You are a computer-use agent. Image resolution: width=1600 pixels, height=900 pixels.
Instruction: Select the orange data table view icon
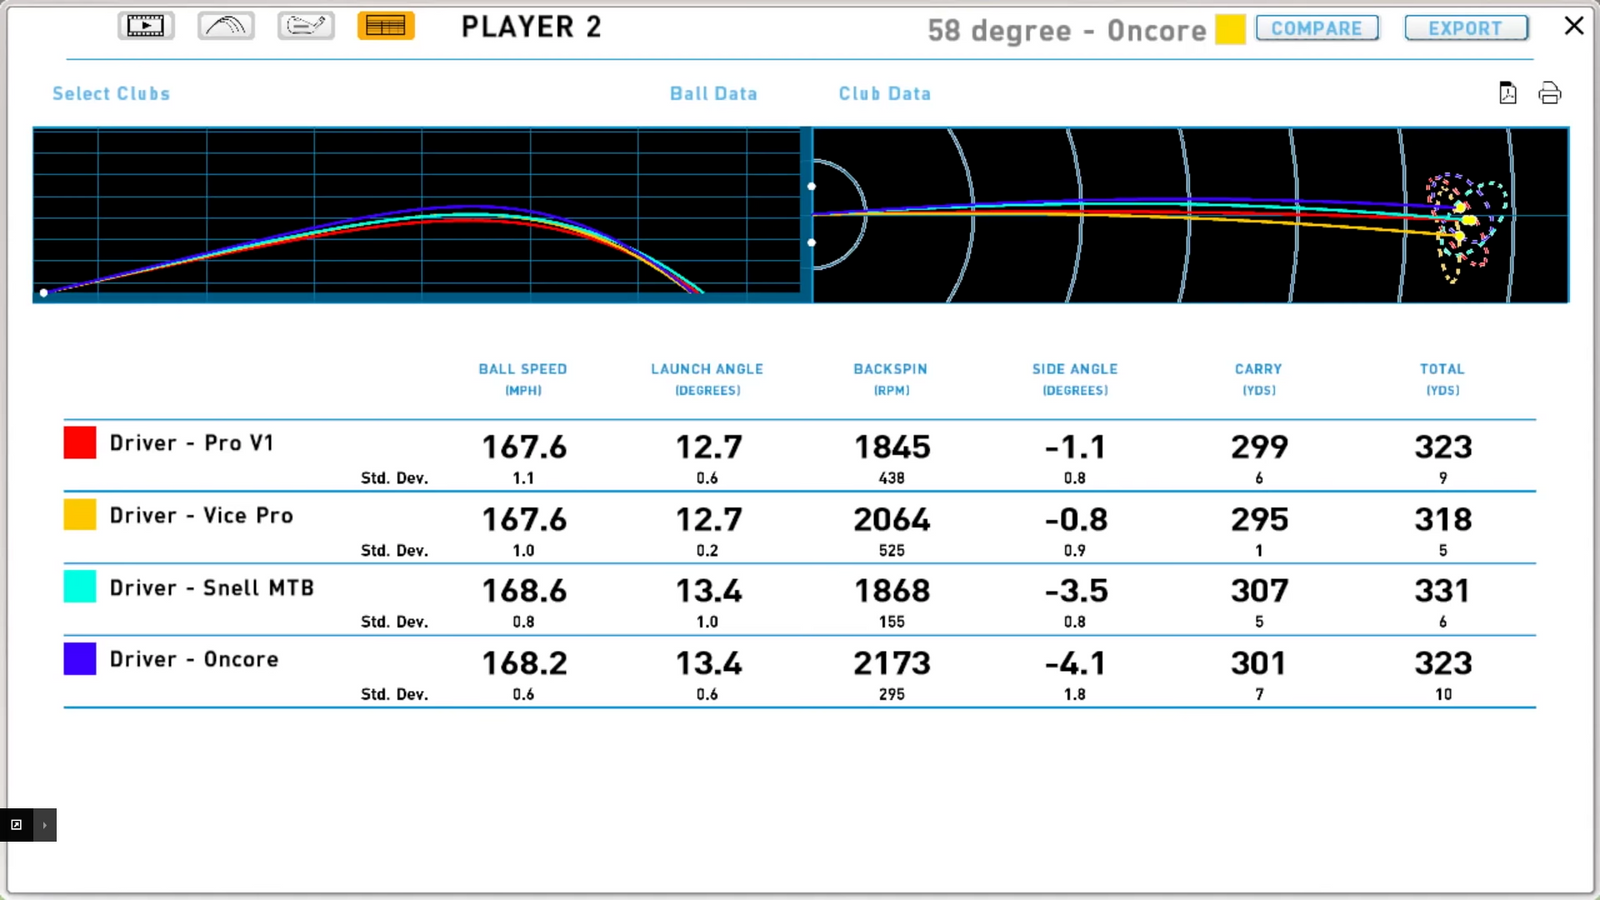(x=385, y=26)
